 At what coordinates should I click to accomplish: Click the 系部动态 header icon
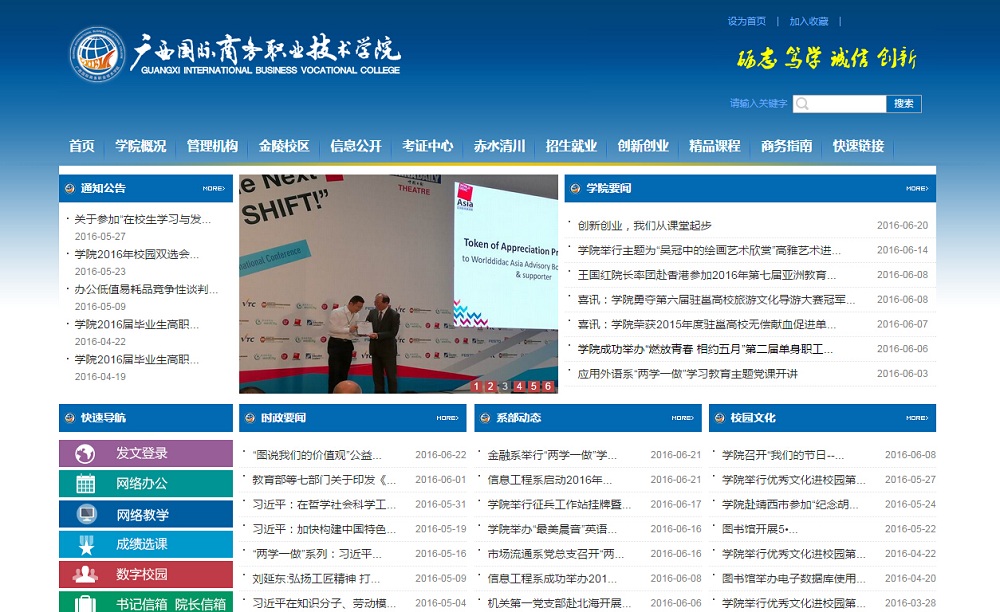tap(485, 418)
